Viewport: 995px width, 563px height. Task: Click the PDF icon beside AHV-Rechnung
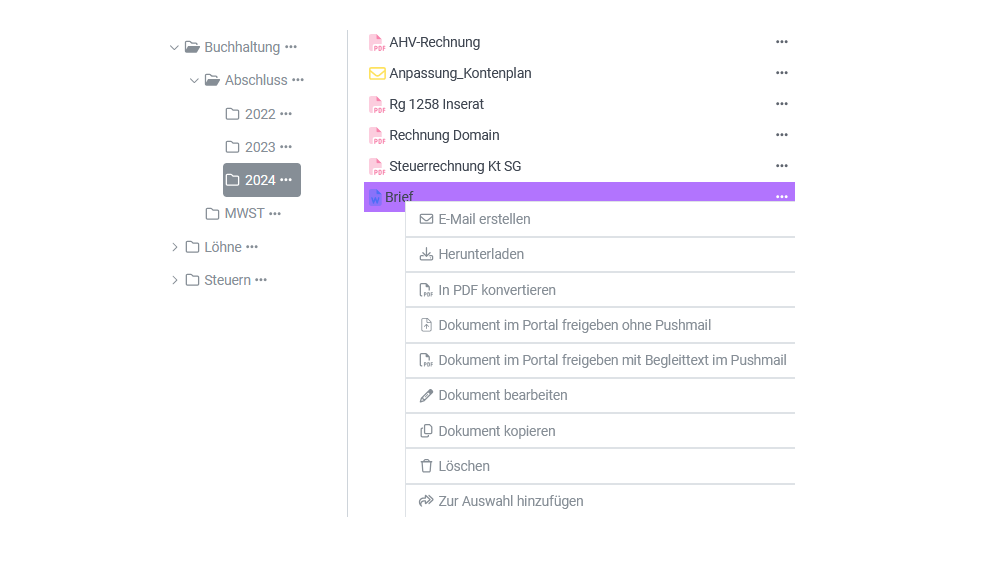pyautogui.click(x=377, y=43)
